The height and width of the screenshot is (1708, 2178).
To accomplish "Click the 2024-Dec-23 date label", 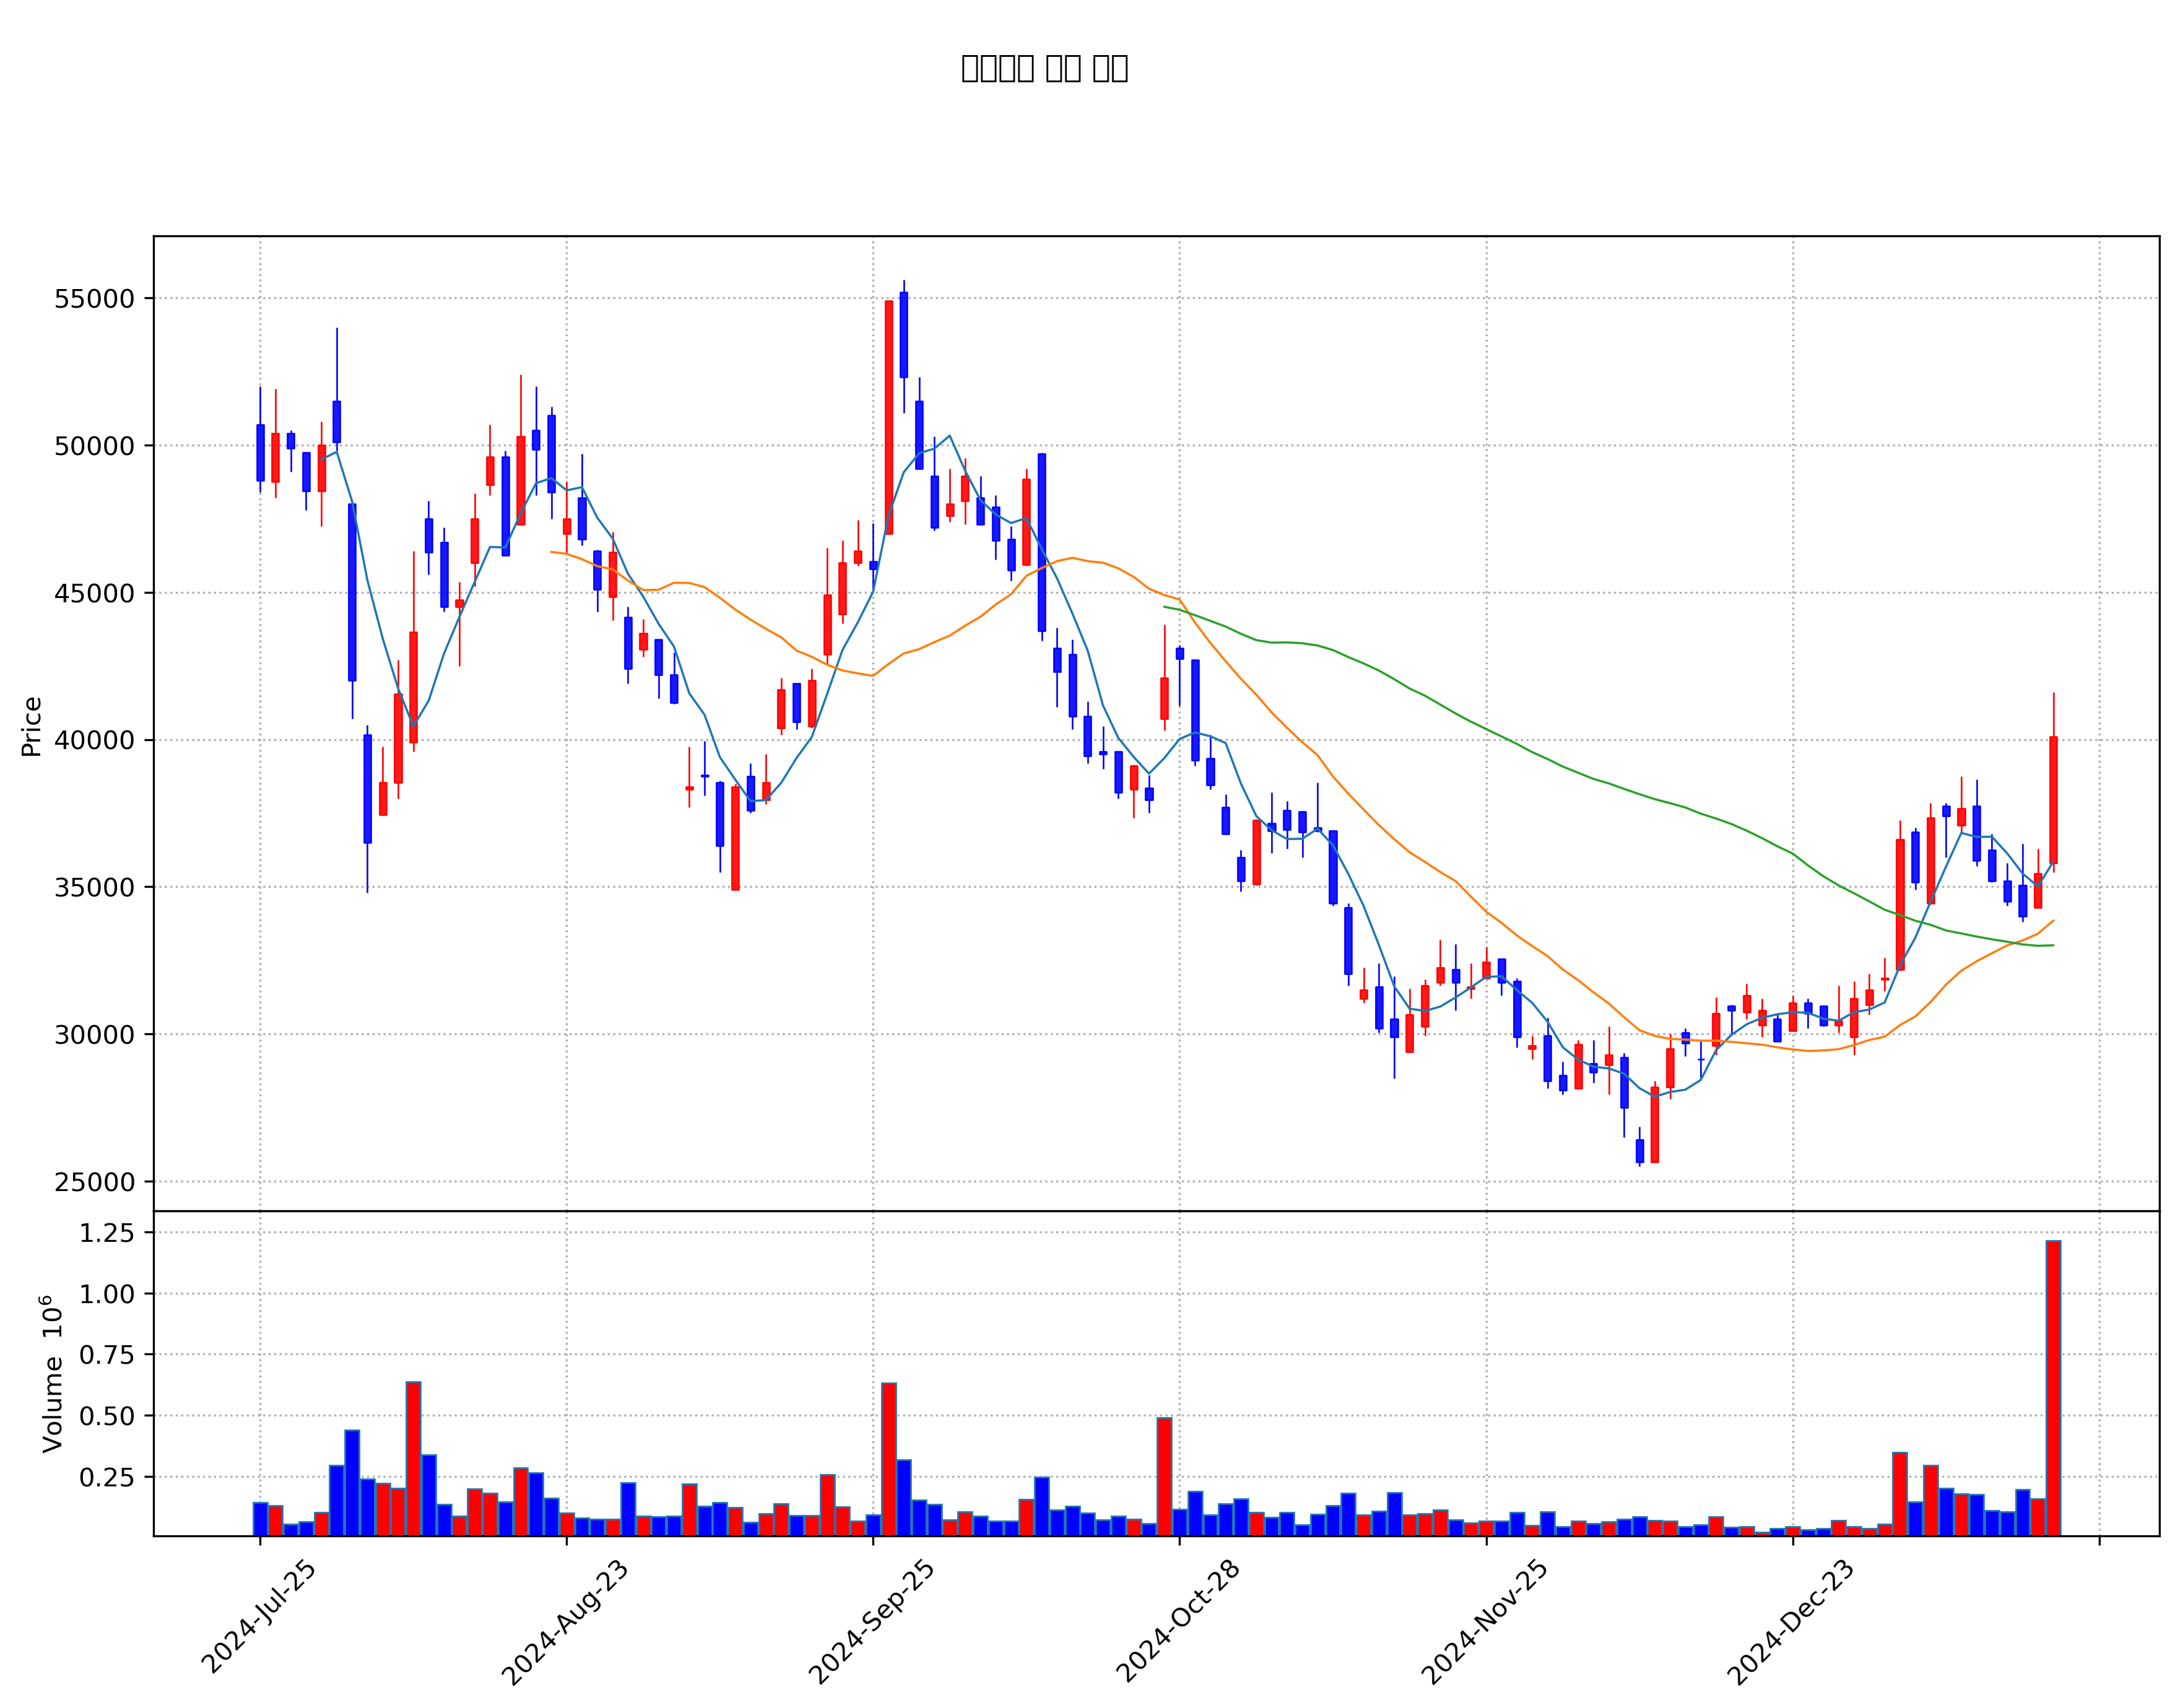I will 1791,1622.
